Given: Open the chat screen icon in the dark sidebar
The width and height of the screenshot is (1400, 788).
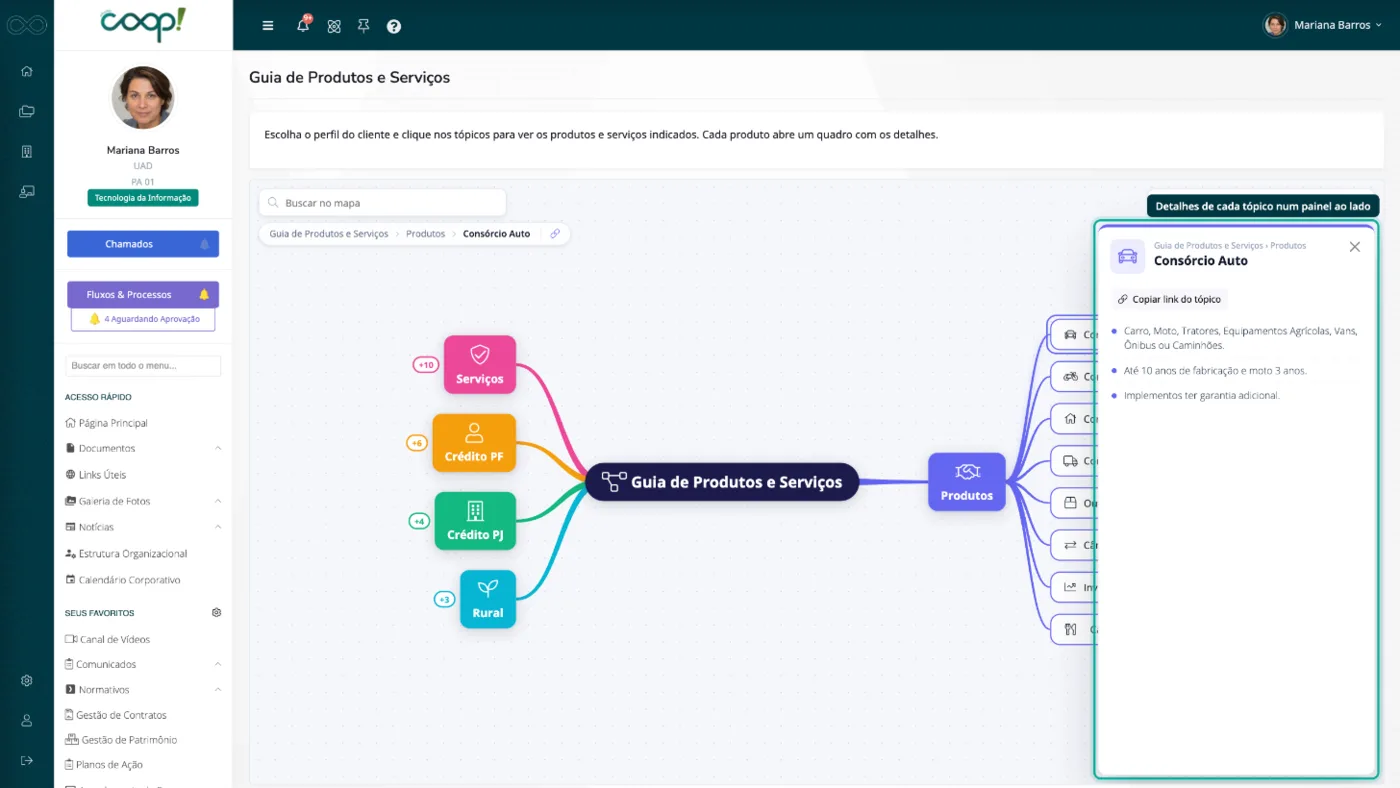Looking at the screenshot, I should tap(27, 191).
